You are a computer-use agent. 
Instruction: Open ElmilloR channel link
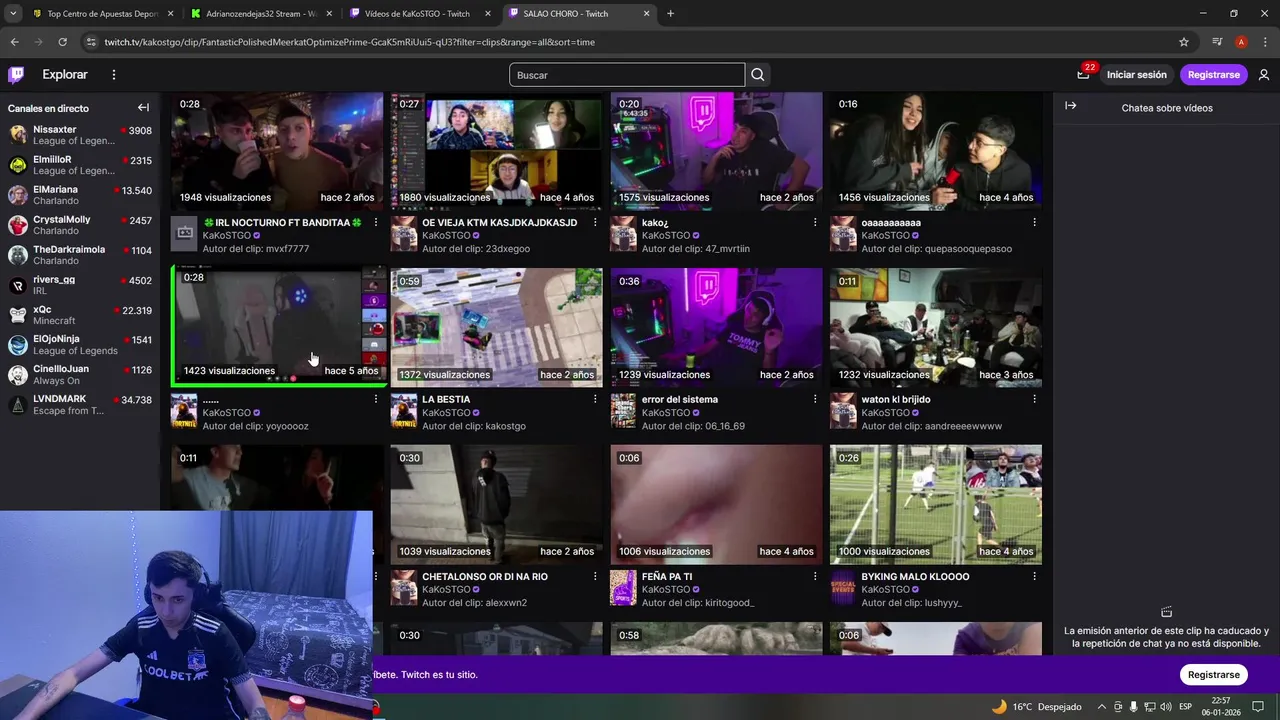tap(78, 165)
